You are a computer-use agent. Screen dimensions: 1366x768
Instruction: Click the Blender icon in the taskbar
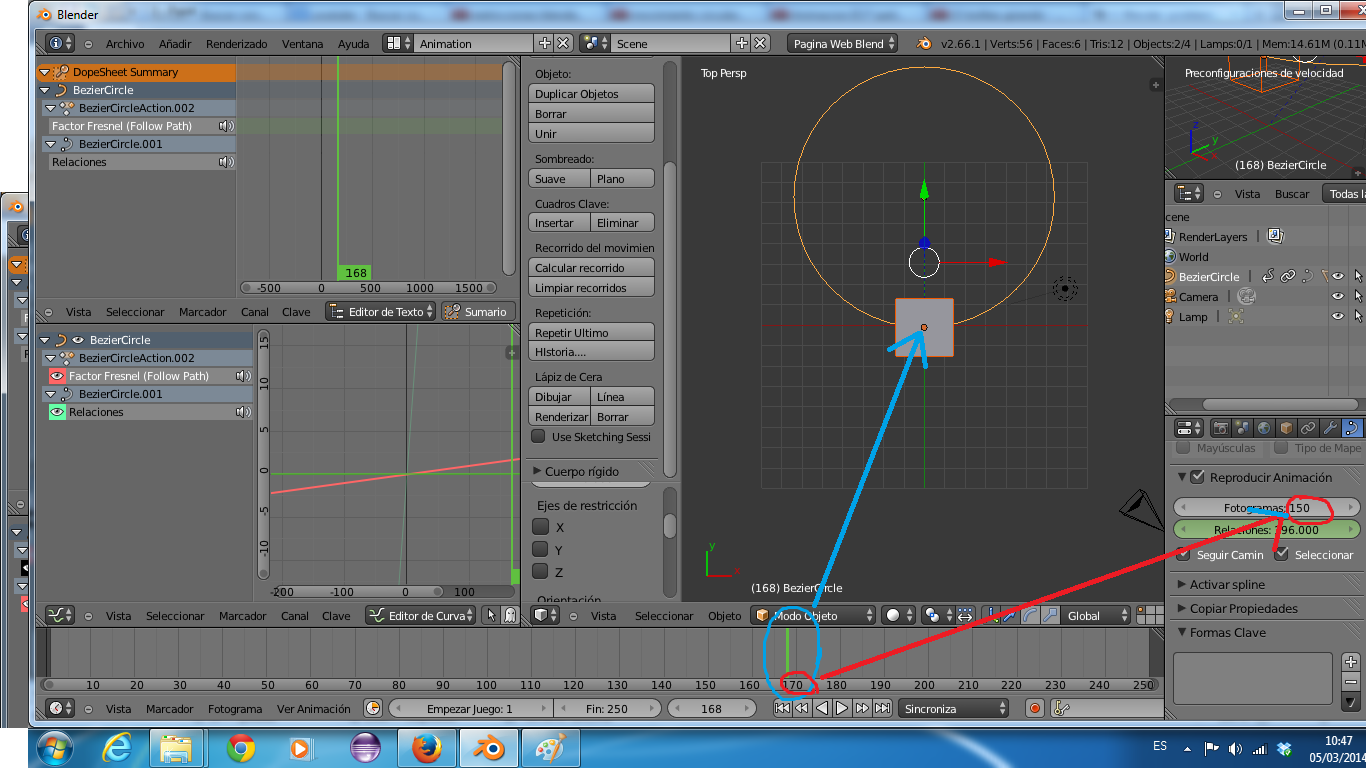click(489, 748)
